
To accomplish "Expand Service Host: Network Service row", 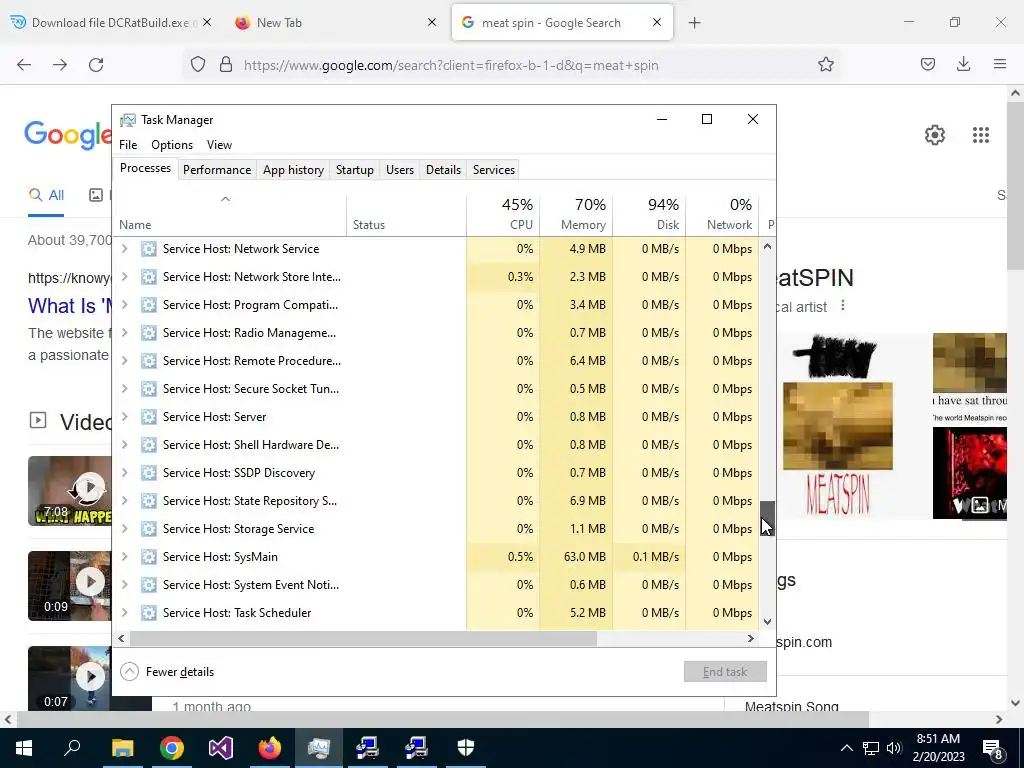I will click(x=125, y=249).
